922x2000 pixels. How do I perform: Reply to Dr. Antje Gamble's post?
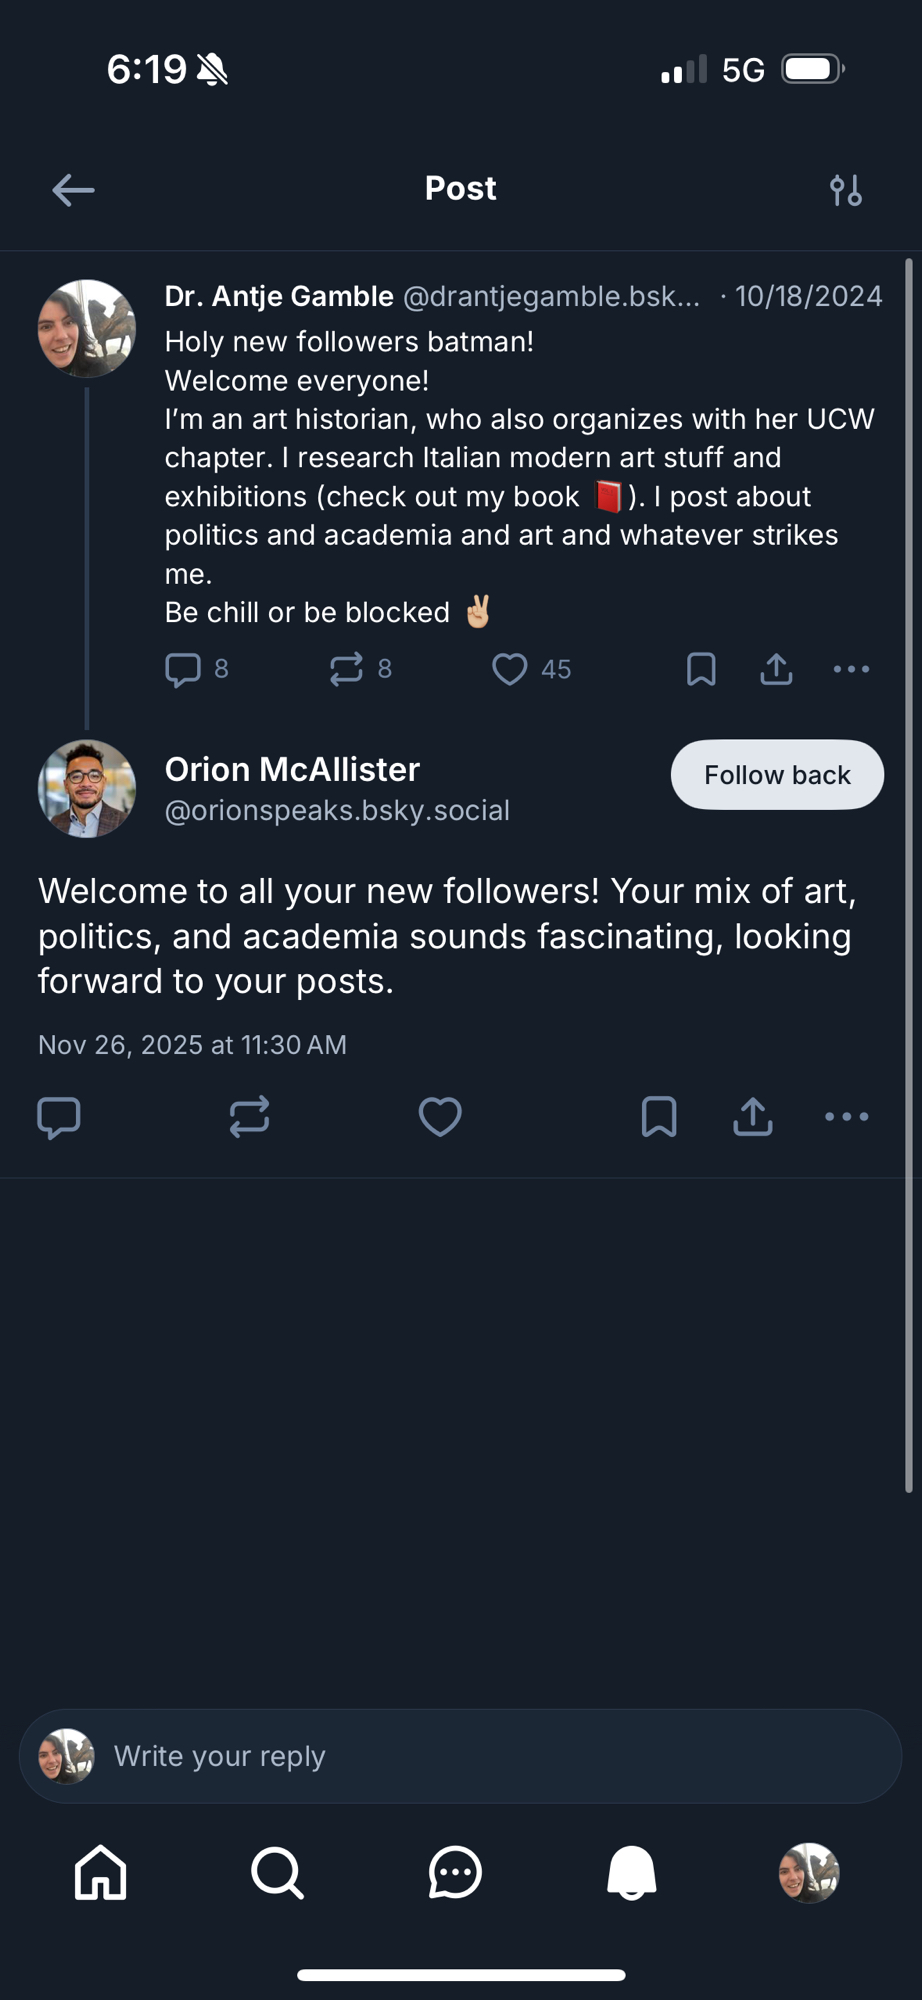(183, 669)
